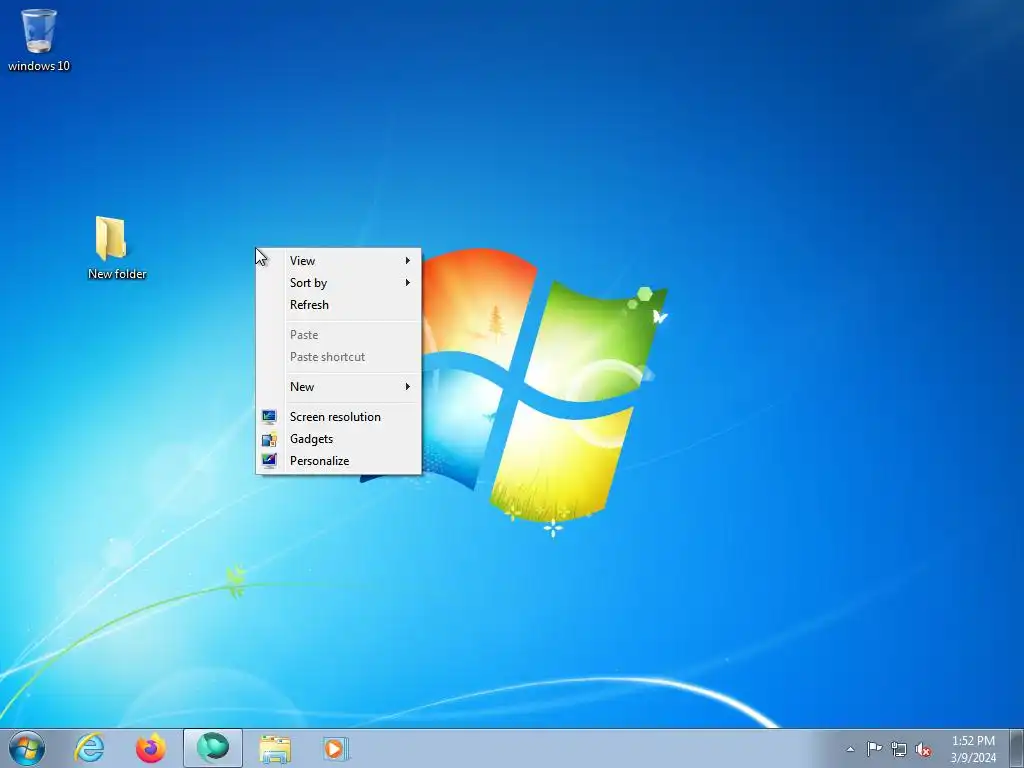1024x768 pixels.
Task: Launch Windows Media Player from taskbar
Action: (336, 748)
